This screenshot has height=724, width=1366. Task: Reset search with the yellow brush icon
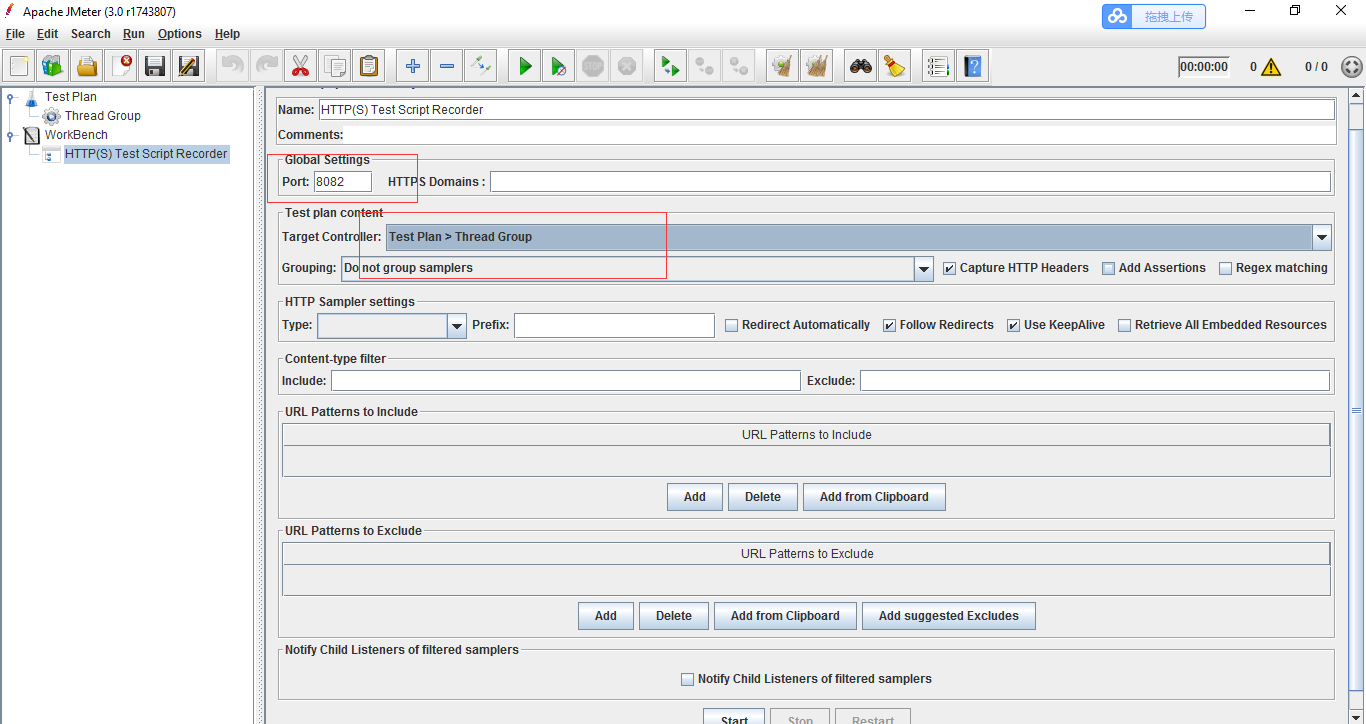click(894, 66)
